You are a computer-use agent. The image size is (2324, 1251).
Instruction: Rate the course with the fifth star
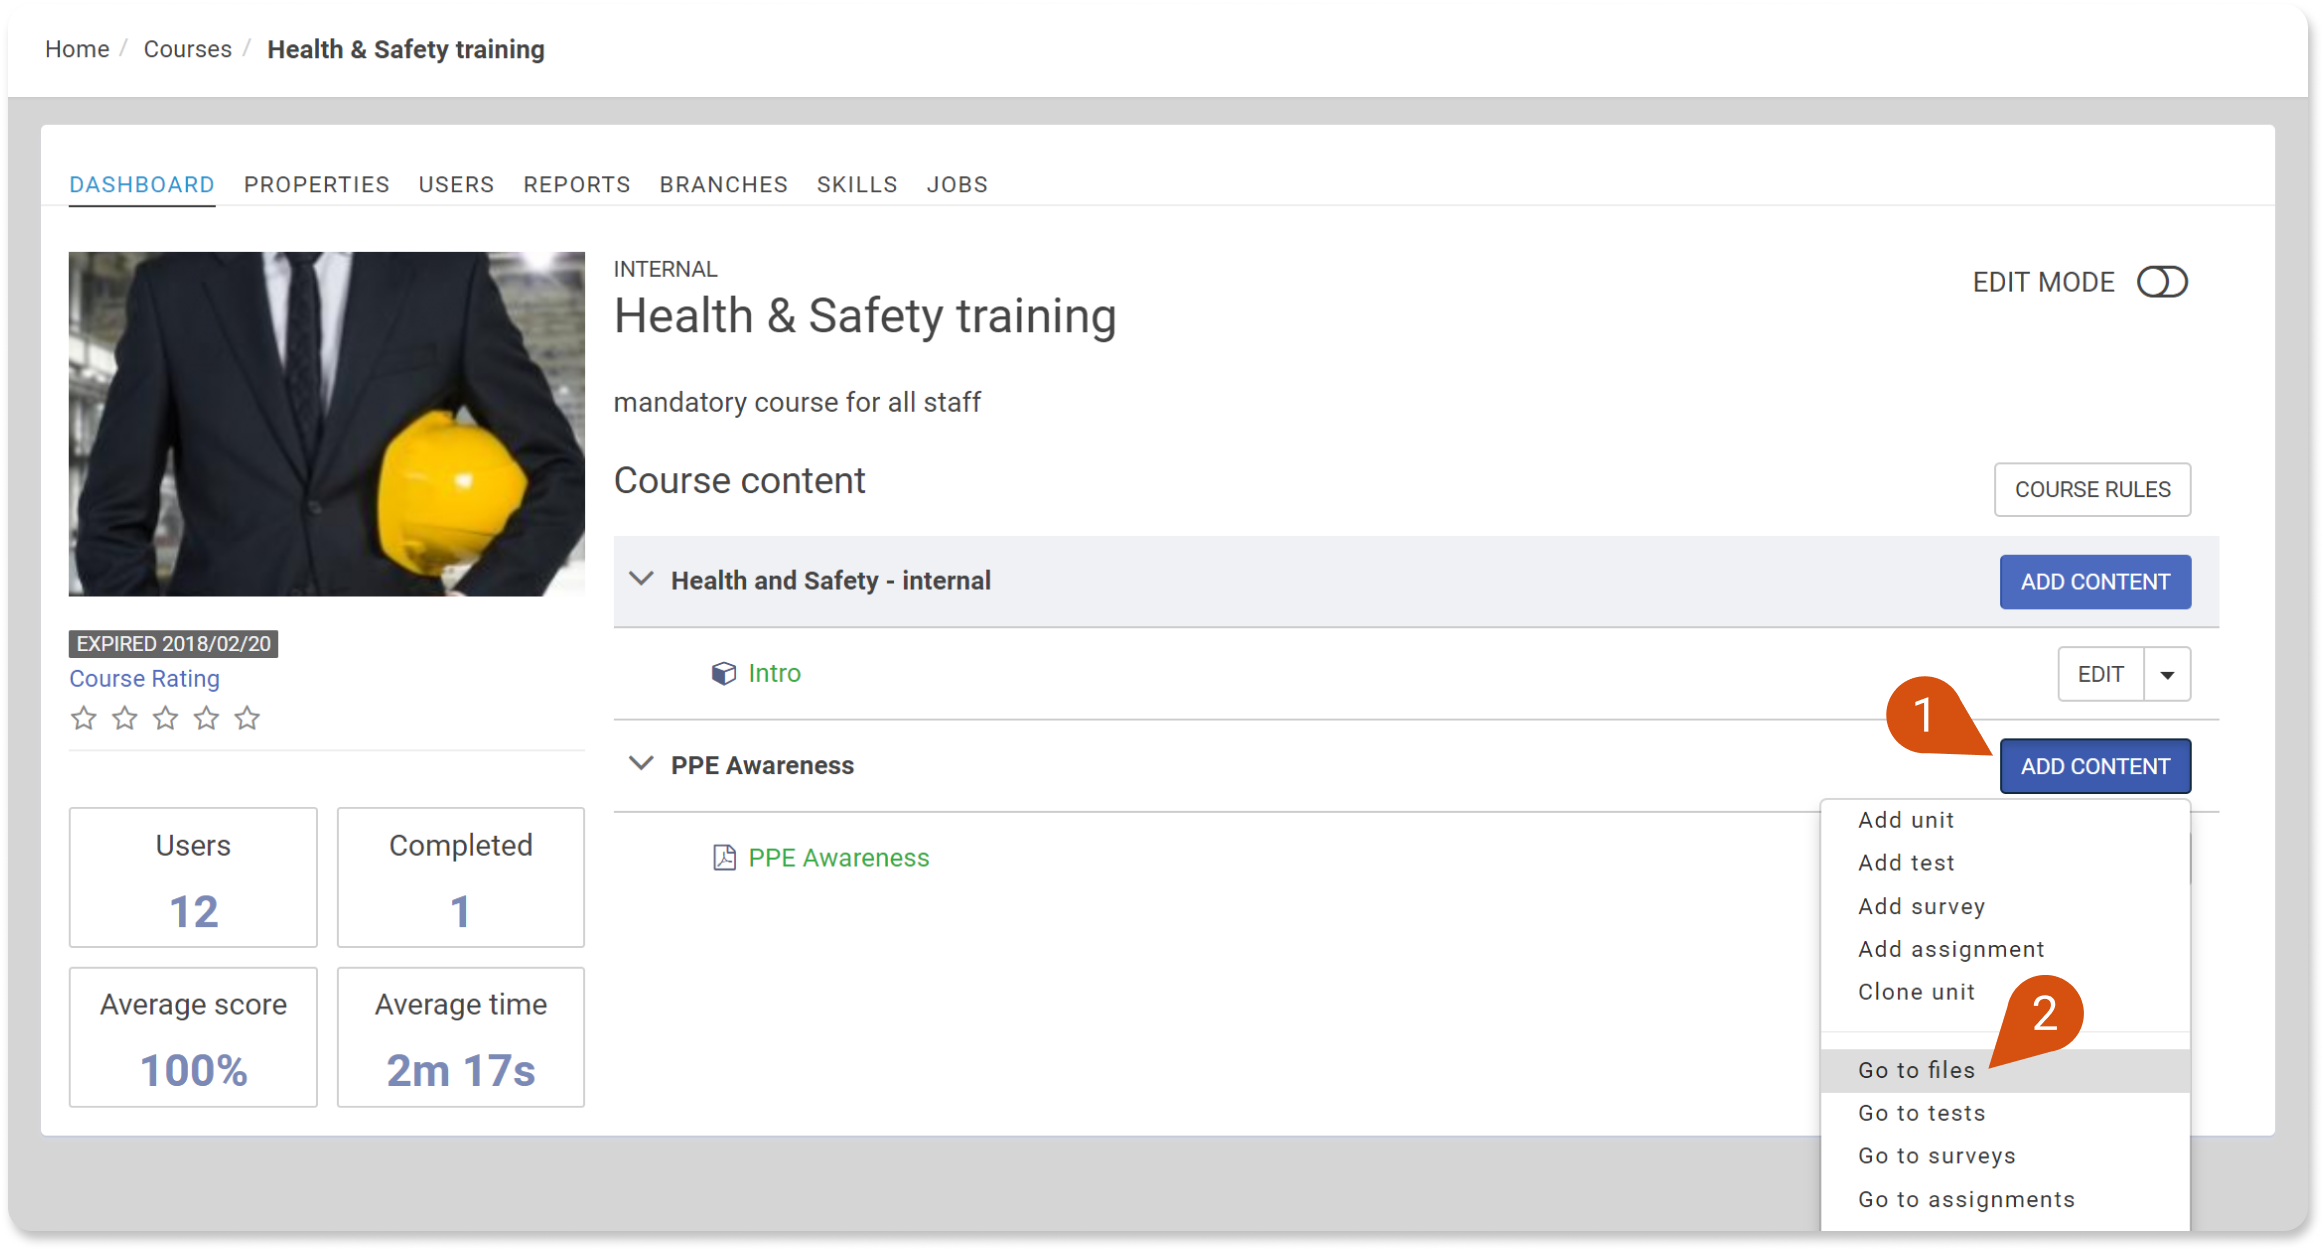(x=248, y=718)
